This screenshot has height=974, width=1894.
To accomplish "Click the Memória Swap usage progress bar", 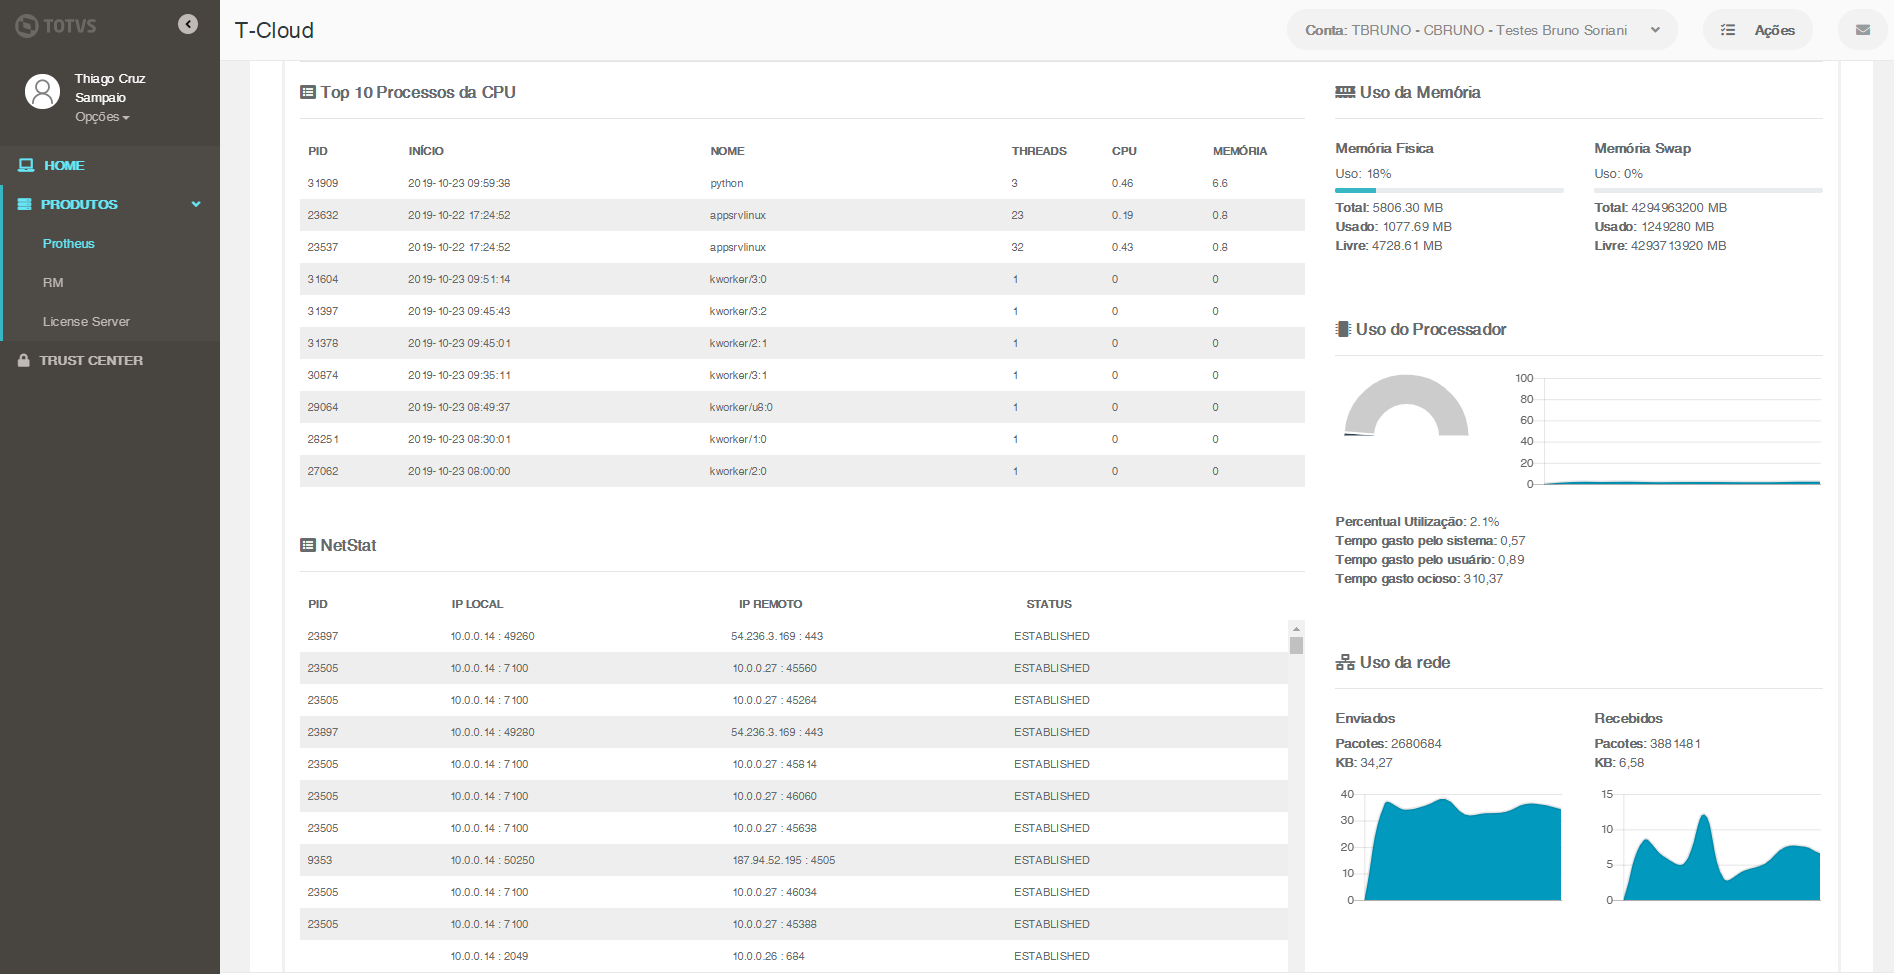I will coord(1708,190).
